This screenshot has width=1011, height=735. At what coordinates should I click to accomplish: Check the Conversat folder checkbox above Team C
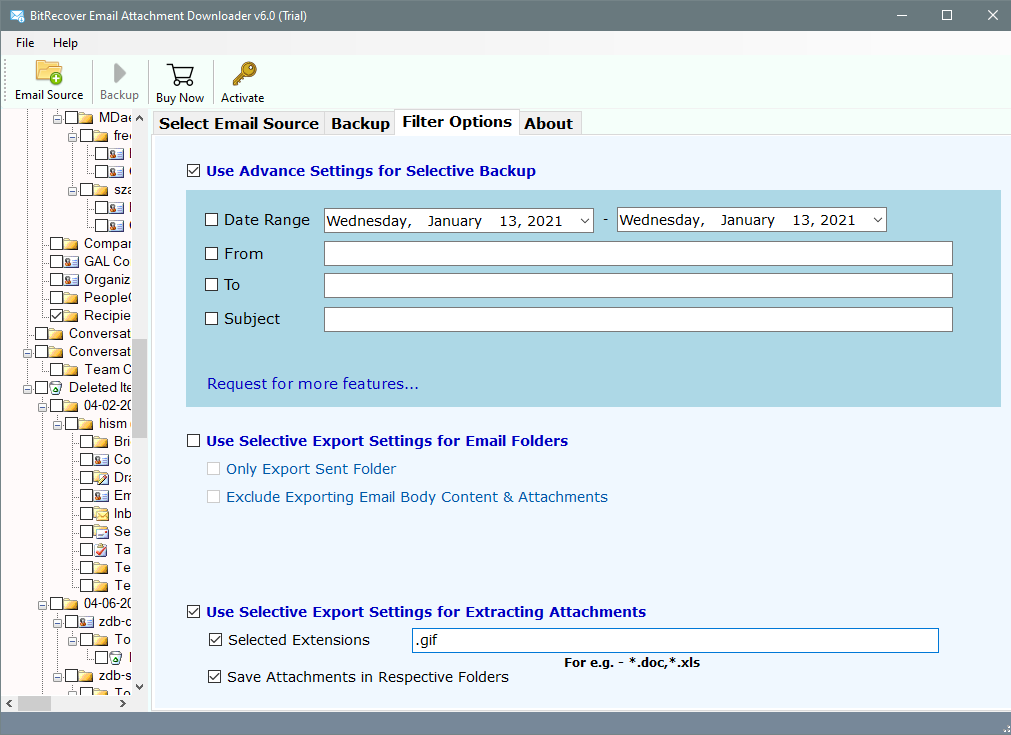pyautogui.click(x=41, y=351)
